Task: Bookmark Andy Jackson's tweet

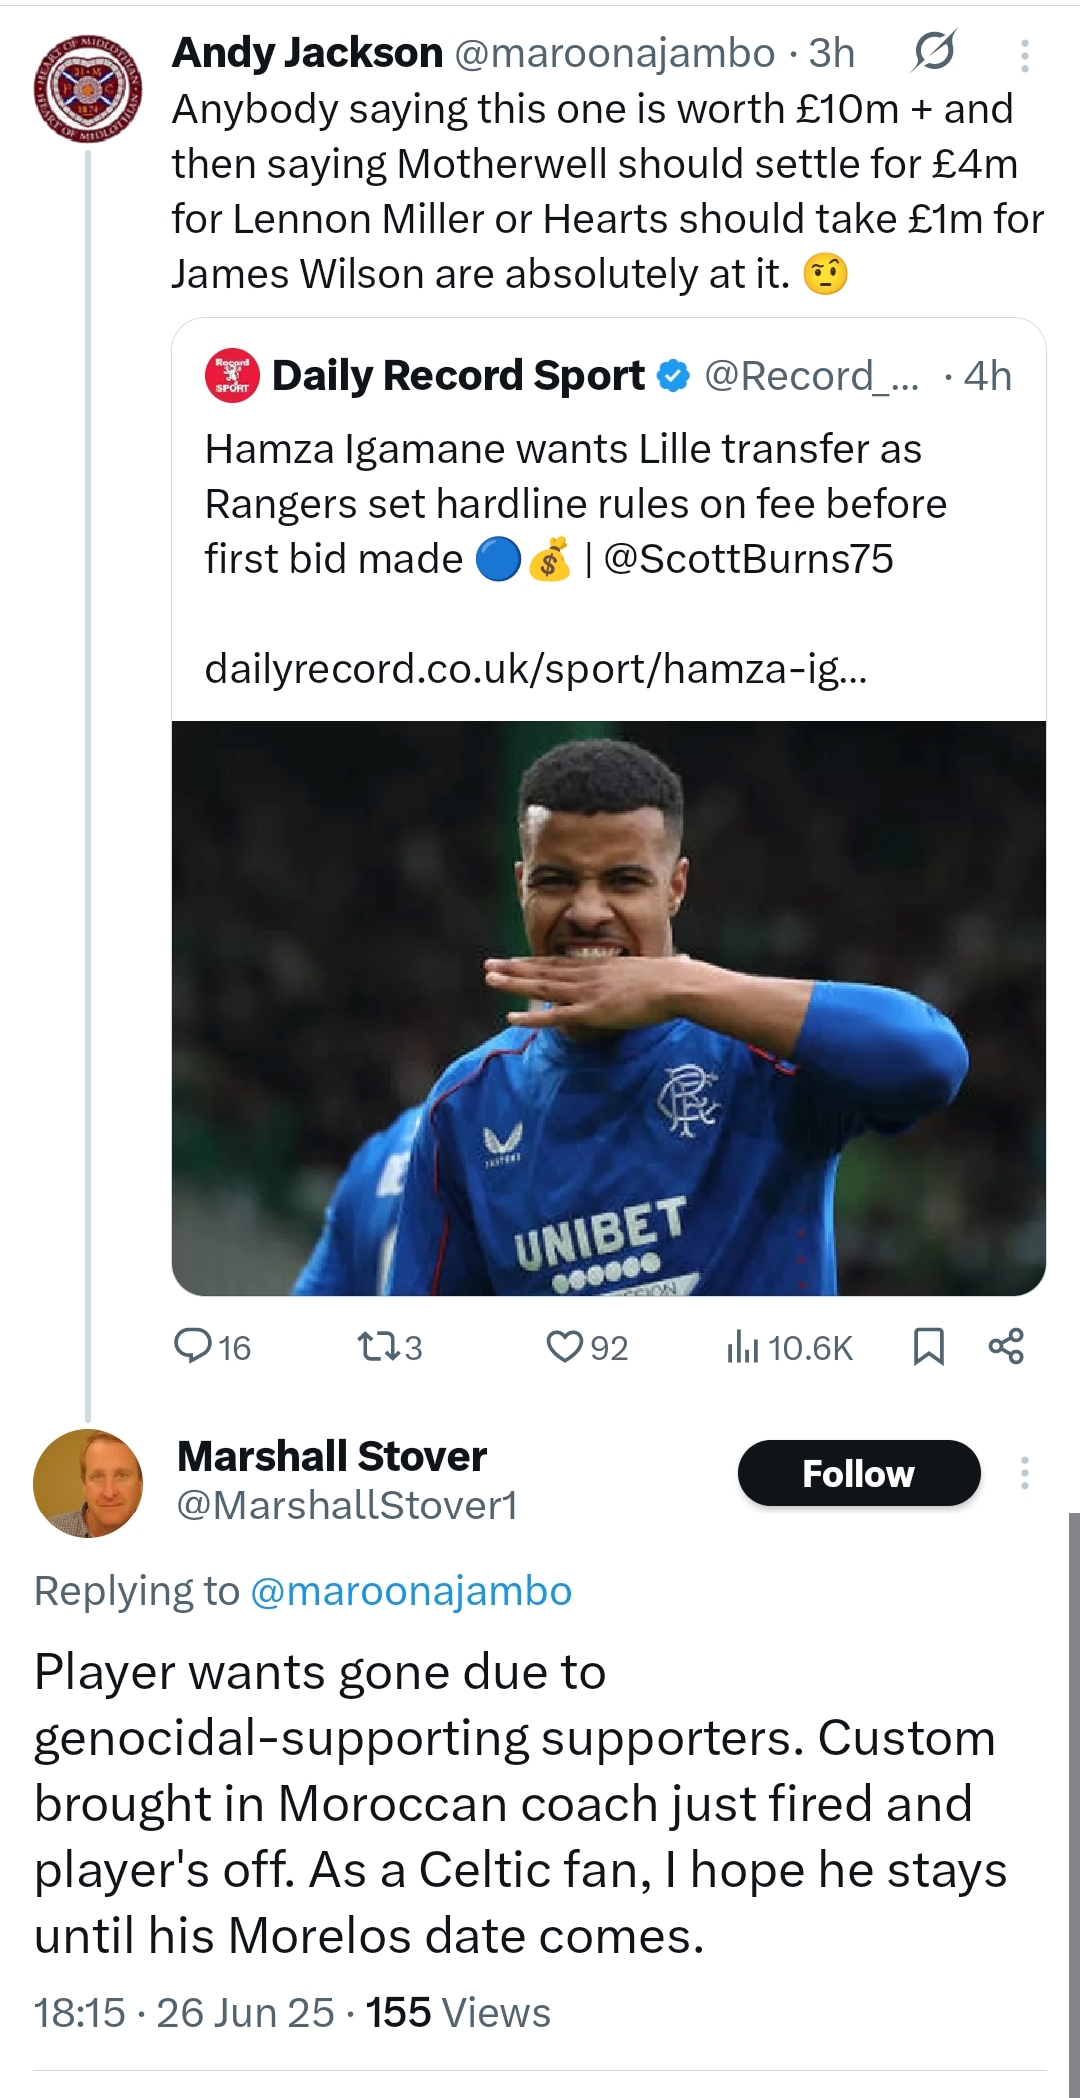Action: [929, 1346]
